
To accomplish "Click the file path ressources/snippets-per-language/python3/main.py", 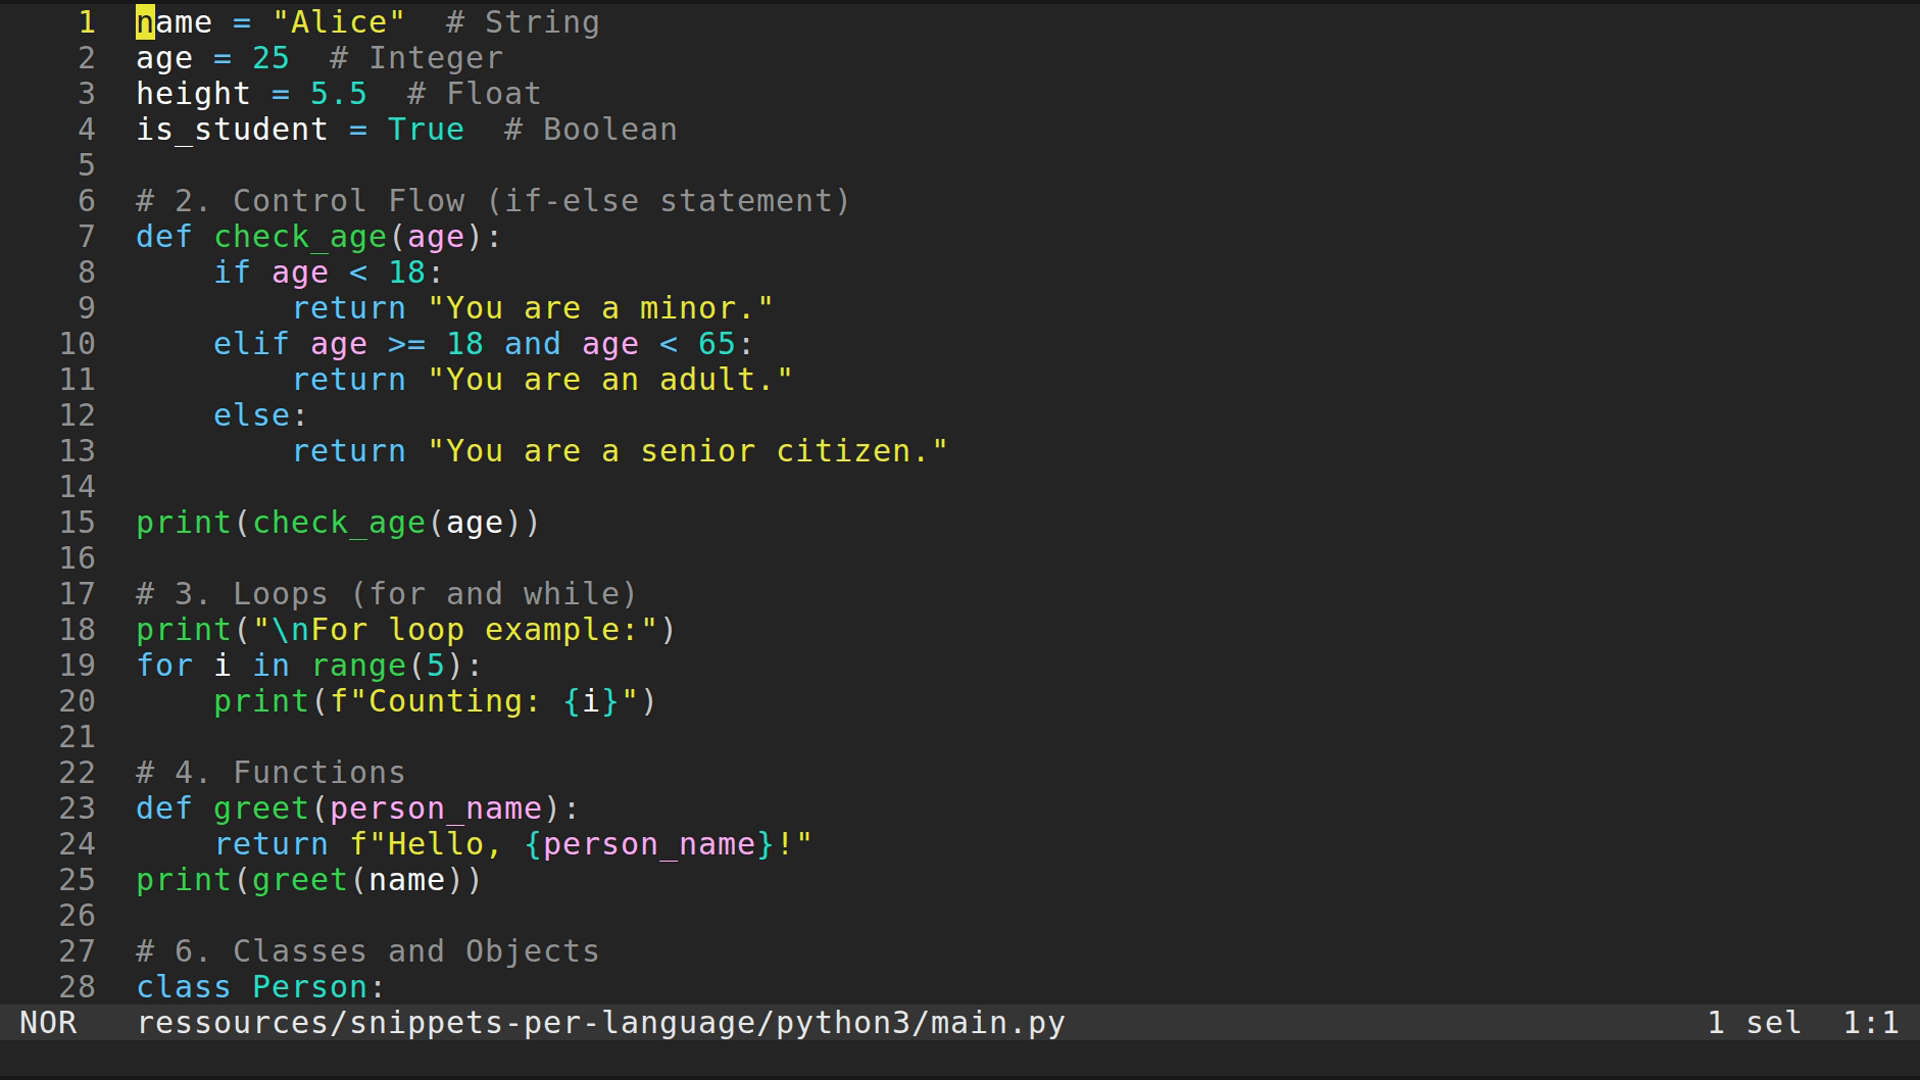I will point(600,1022).
